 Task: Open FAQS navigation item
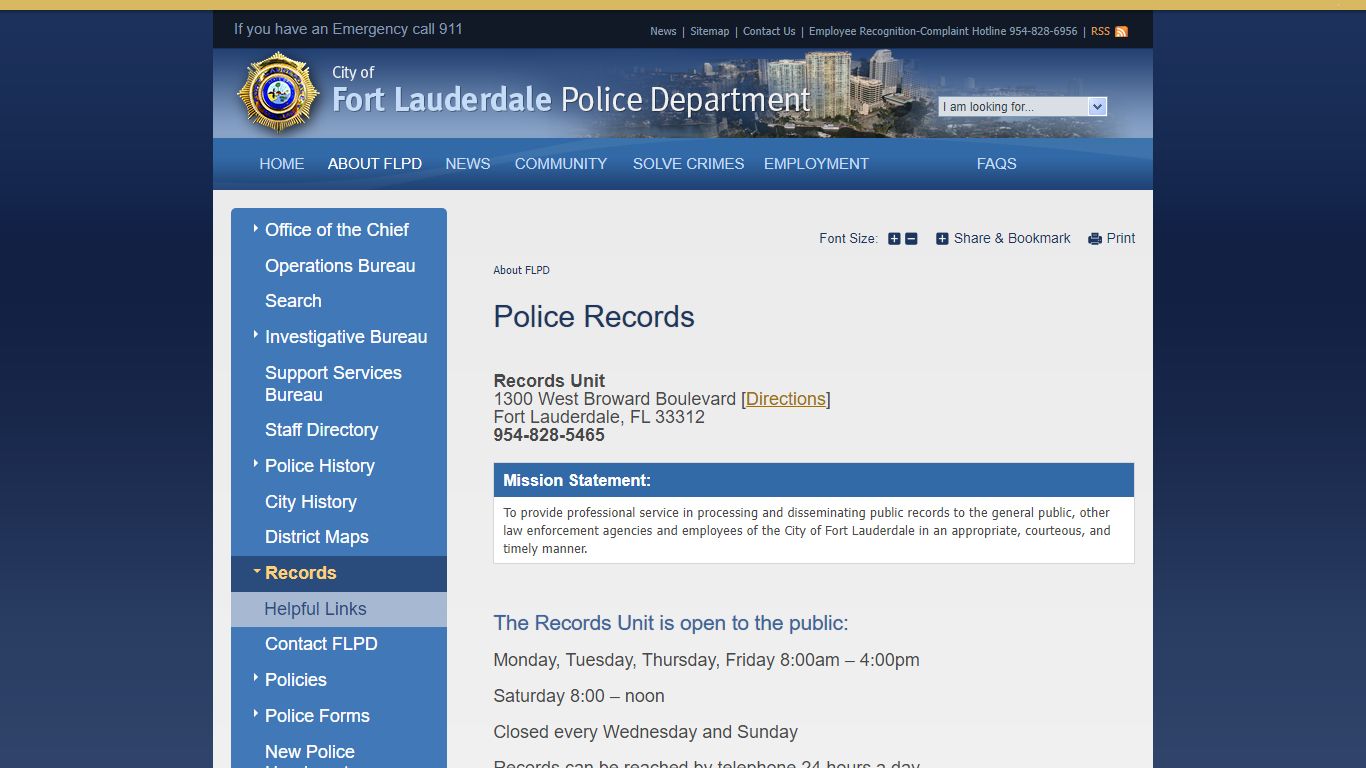[997, 164]
